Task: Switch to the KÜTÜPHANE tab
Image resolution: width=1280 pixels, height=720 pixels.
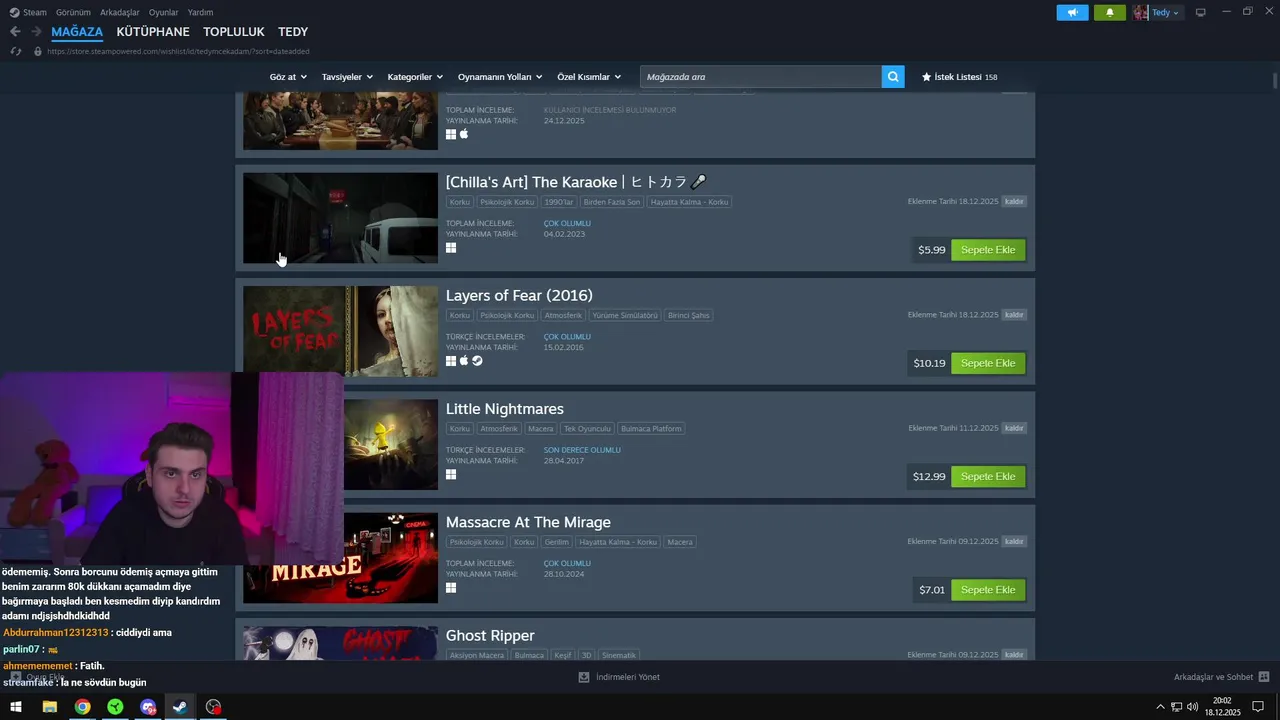Action: point(153,32)
